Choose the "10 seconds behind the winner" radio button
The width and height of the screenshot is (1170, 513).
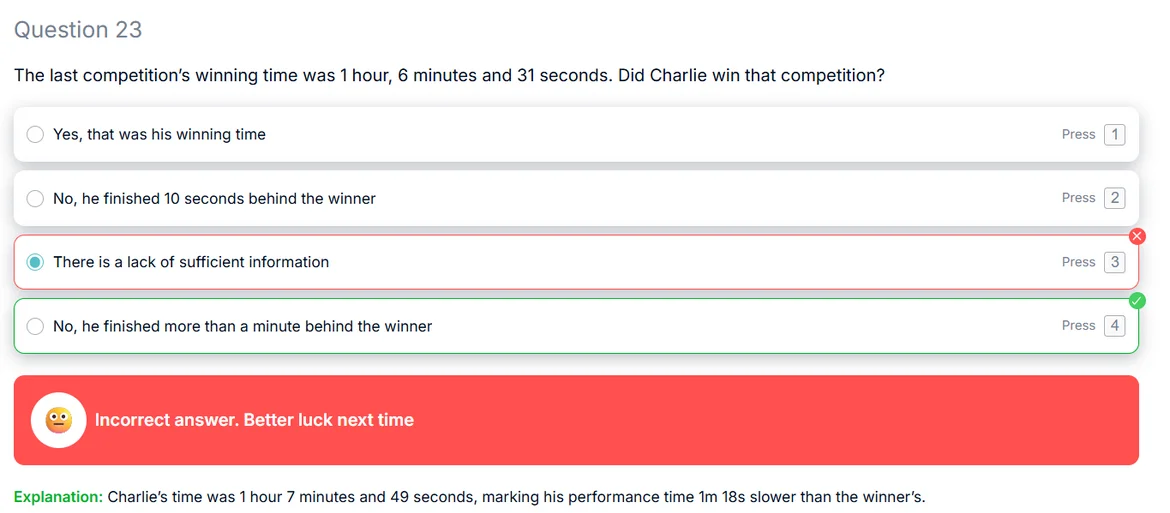(35, 199)
